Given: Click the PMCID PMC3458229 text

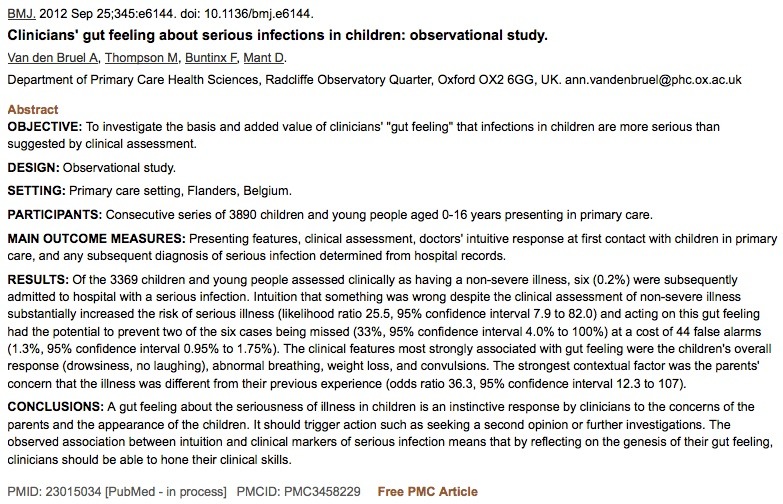Looking at the screenshot, I should 299,492.
